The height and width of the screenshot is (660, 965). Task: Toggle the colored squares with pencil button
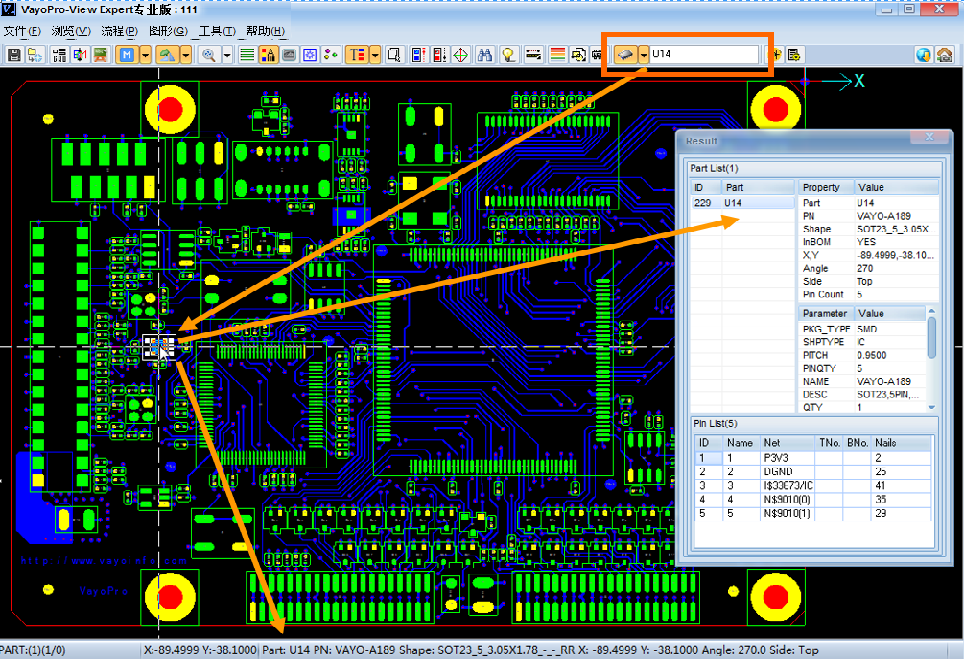tap(268, 55)
